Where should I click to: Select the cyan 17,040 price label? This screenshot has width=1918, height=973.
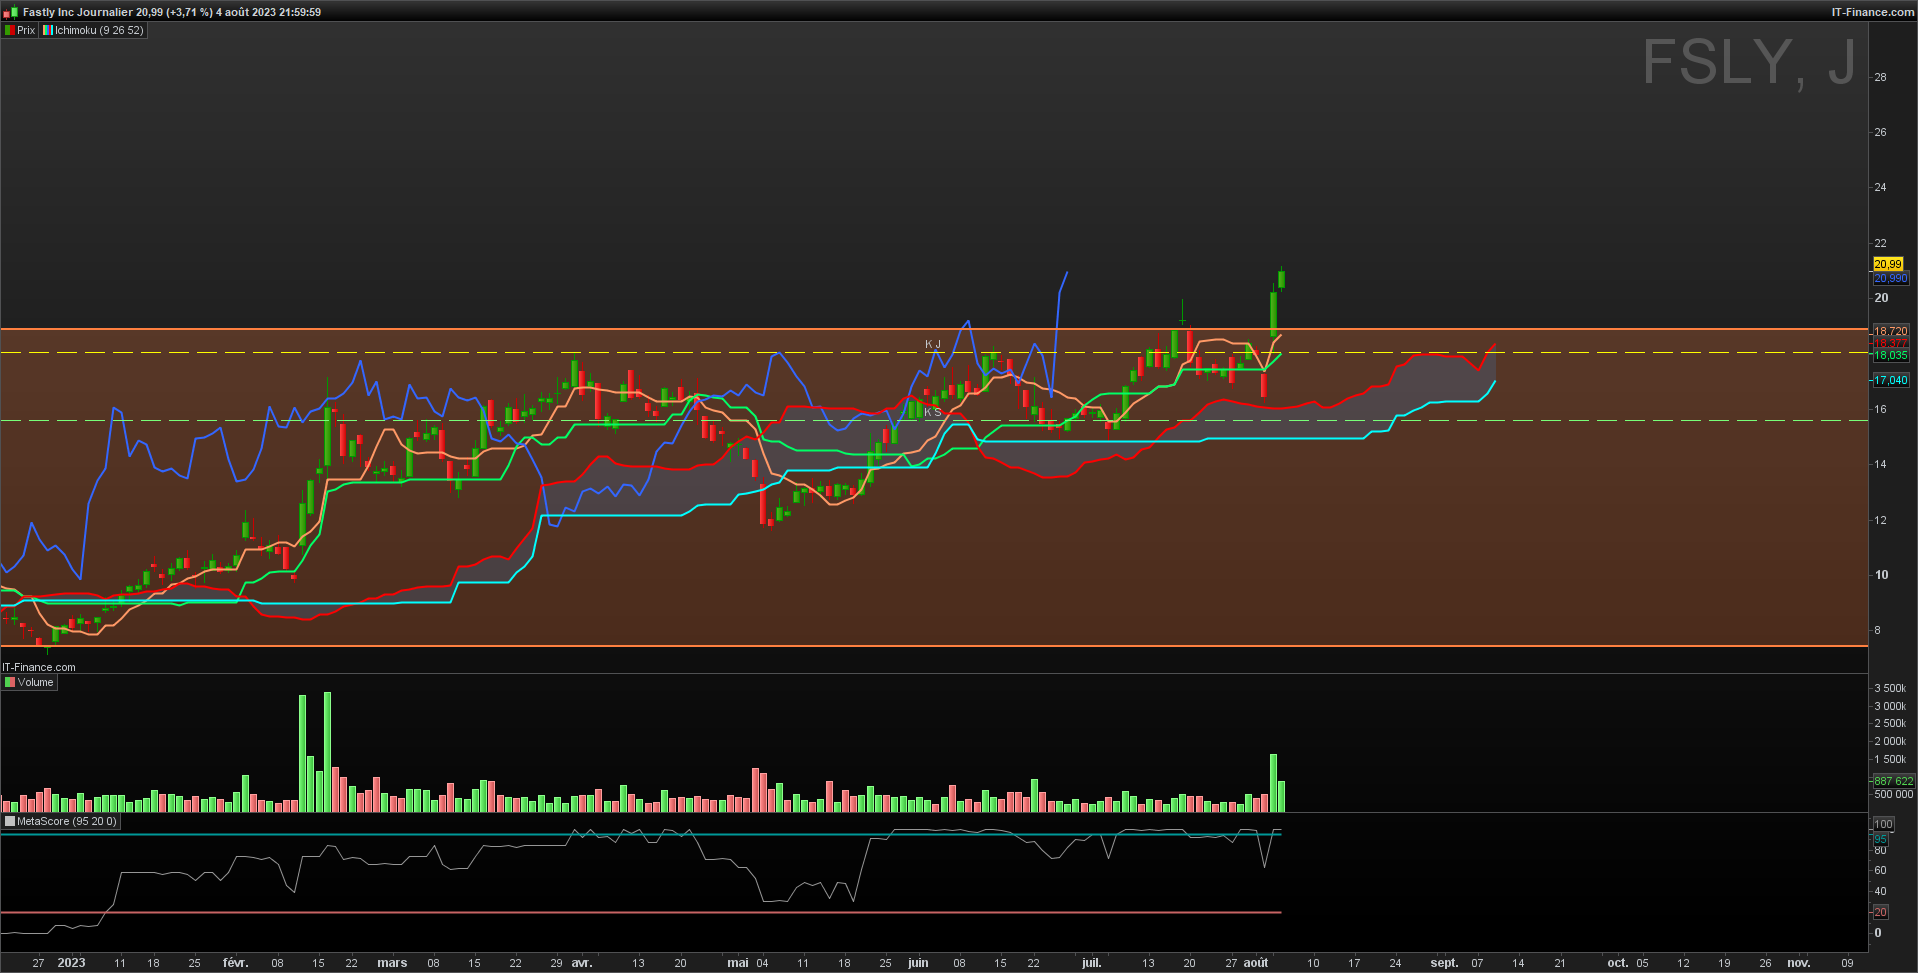(x=1890, y=380)
